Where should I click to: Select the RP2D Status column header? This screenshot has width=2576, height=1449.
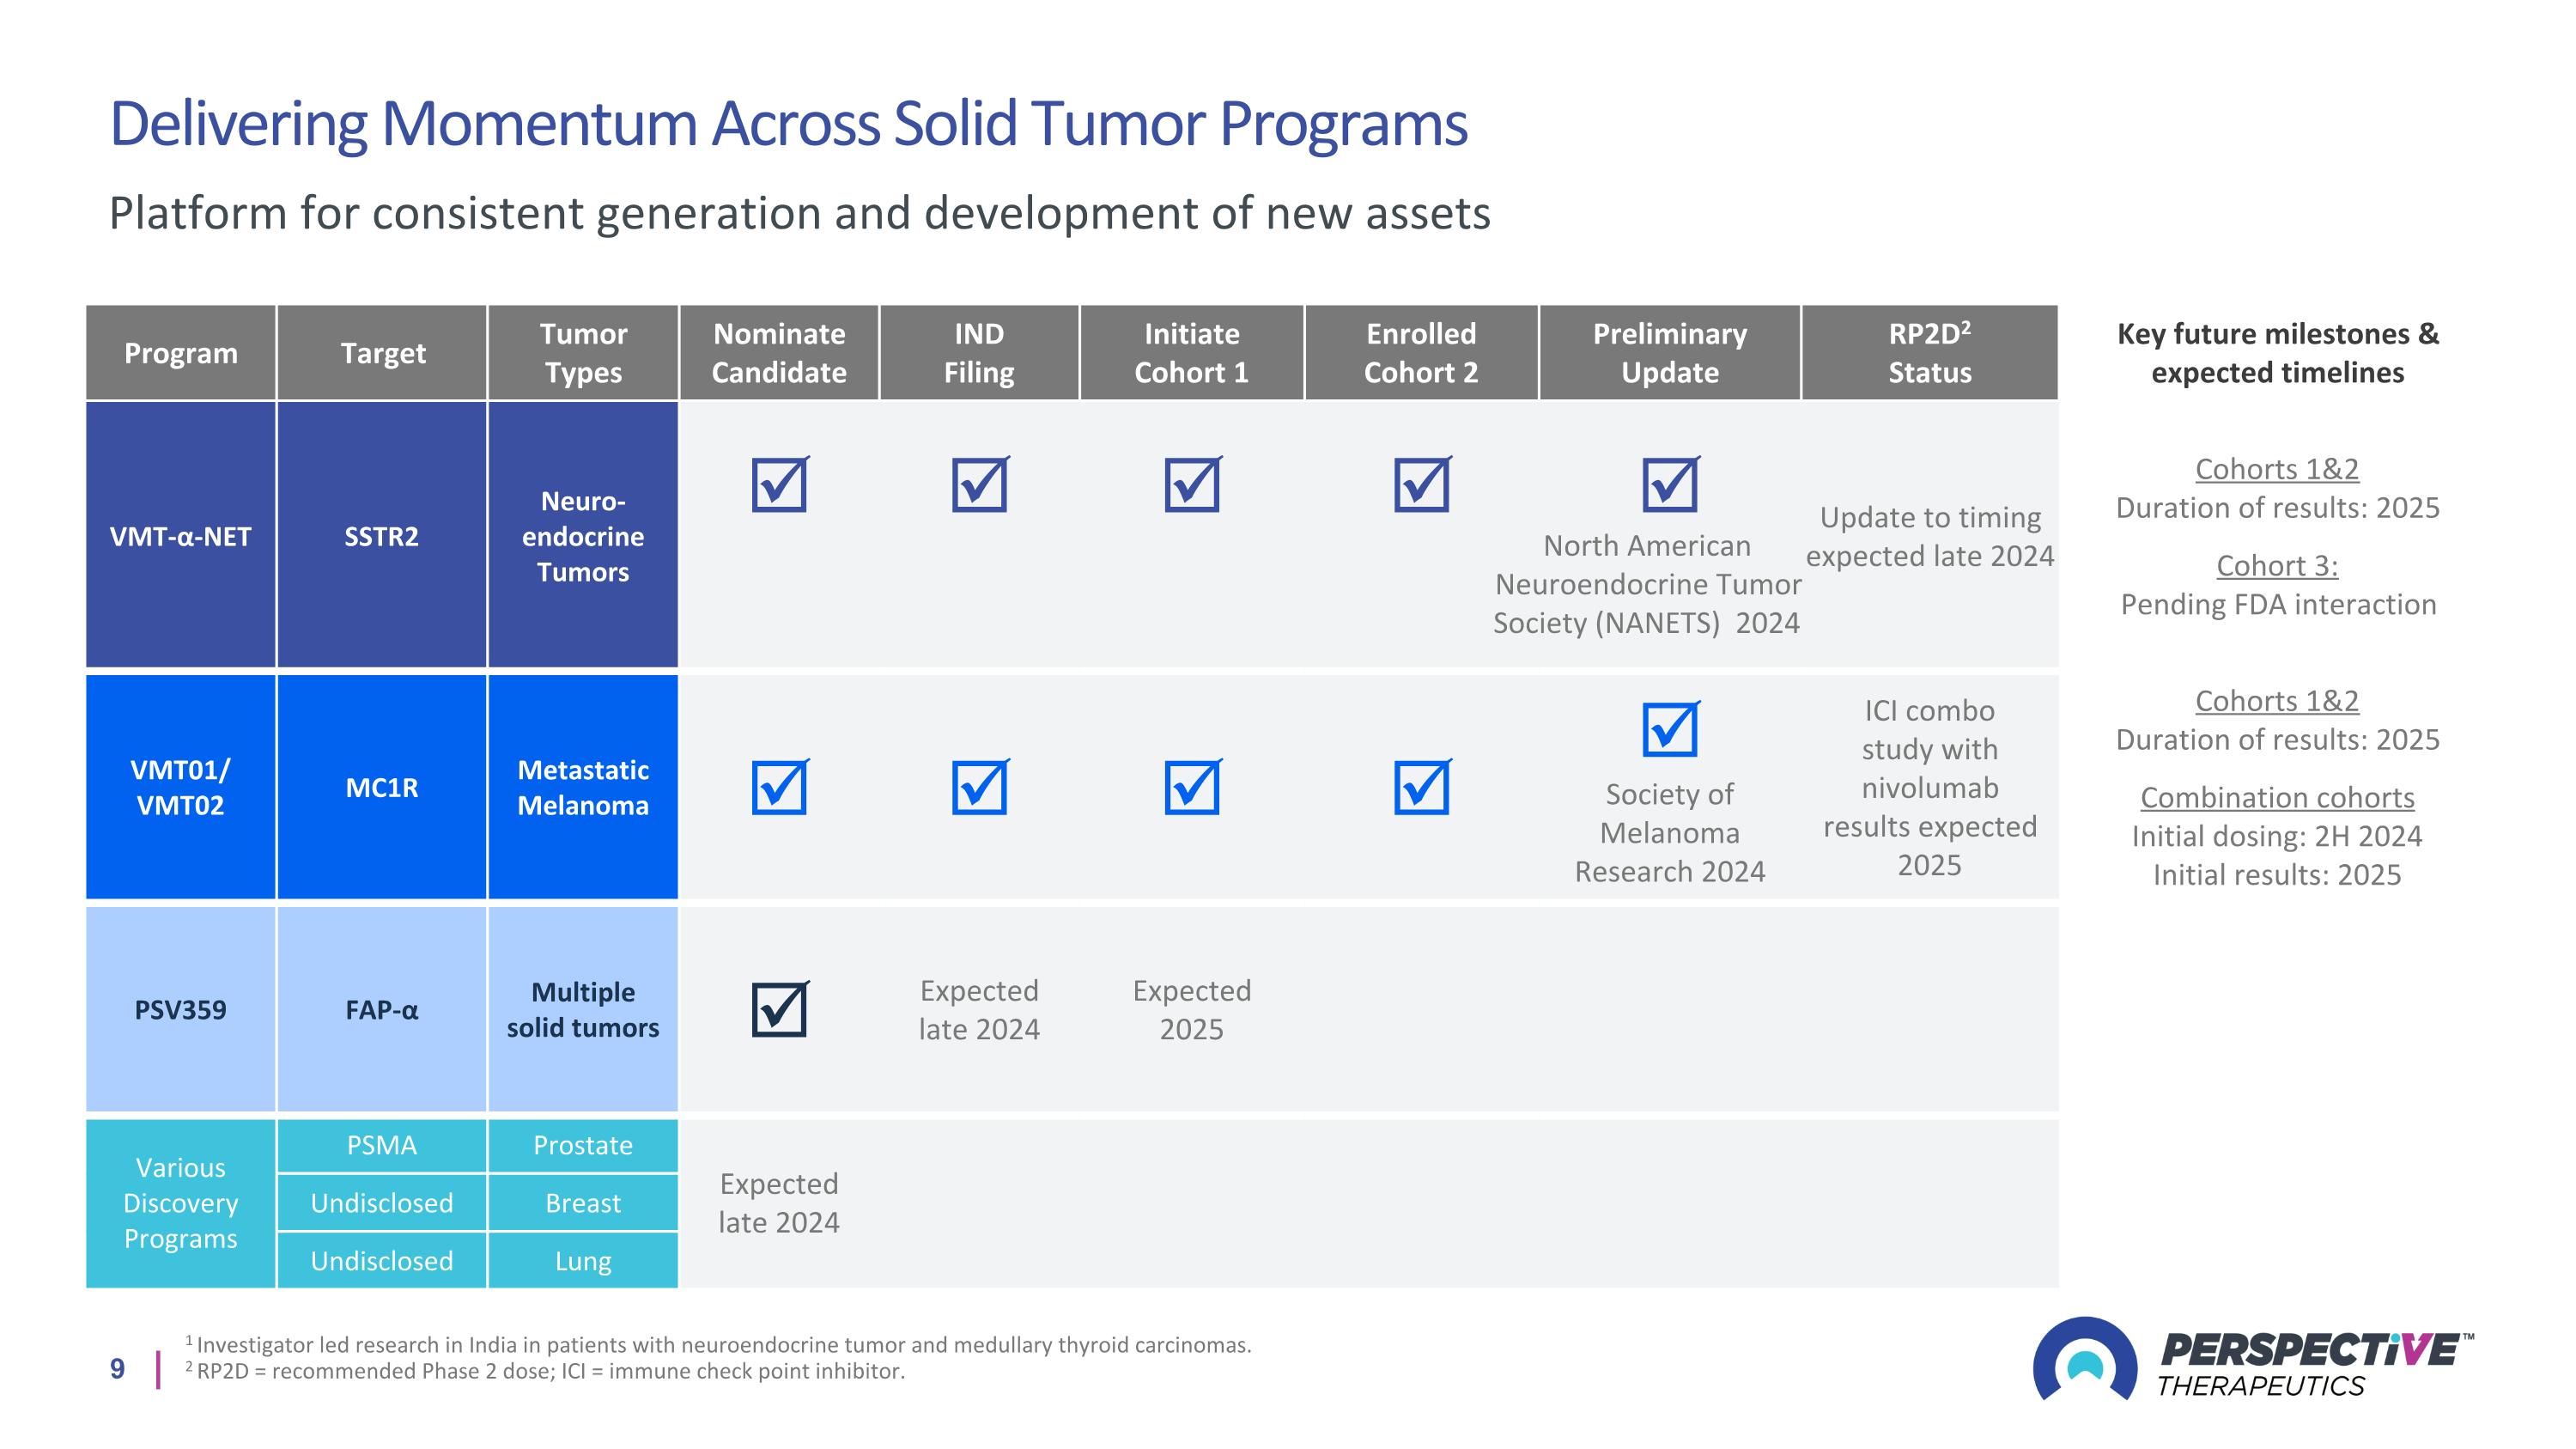coord(1930,353)
